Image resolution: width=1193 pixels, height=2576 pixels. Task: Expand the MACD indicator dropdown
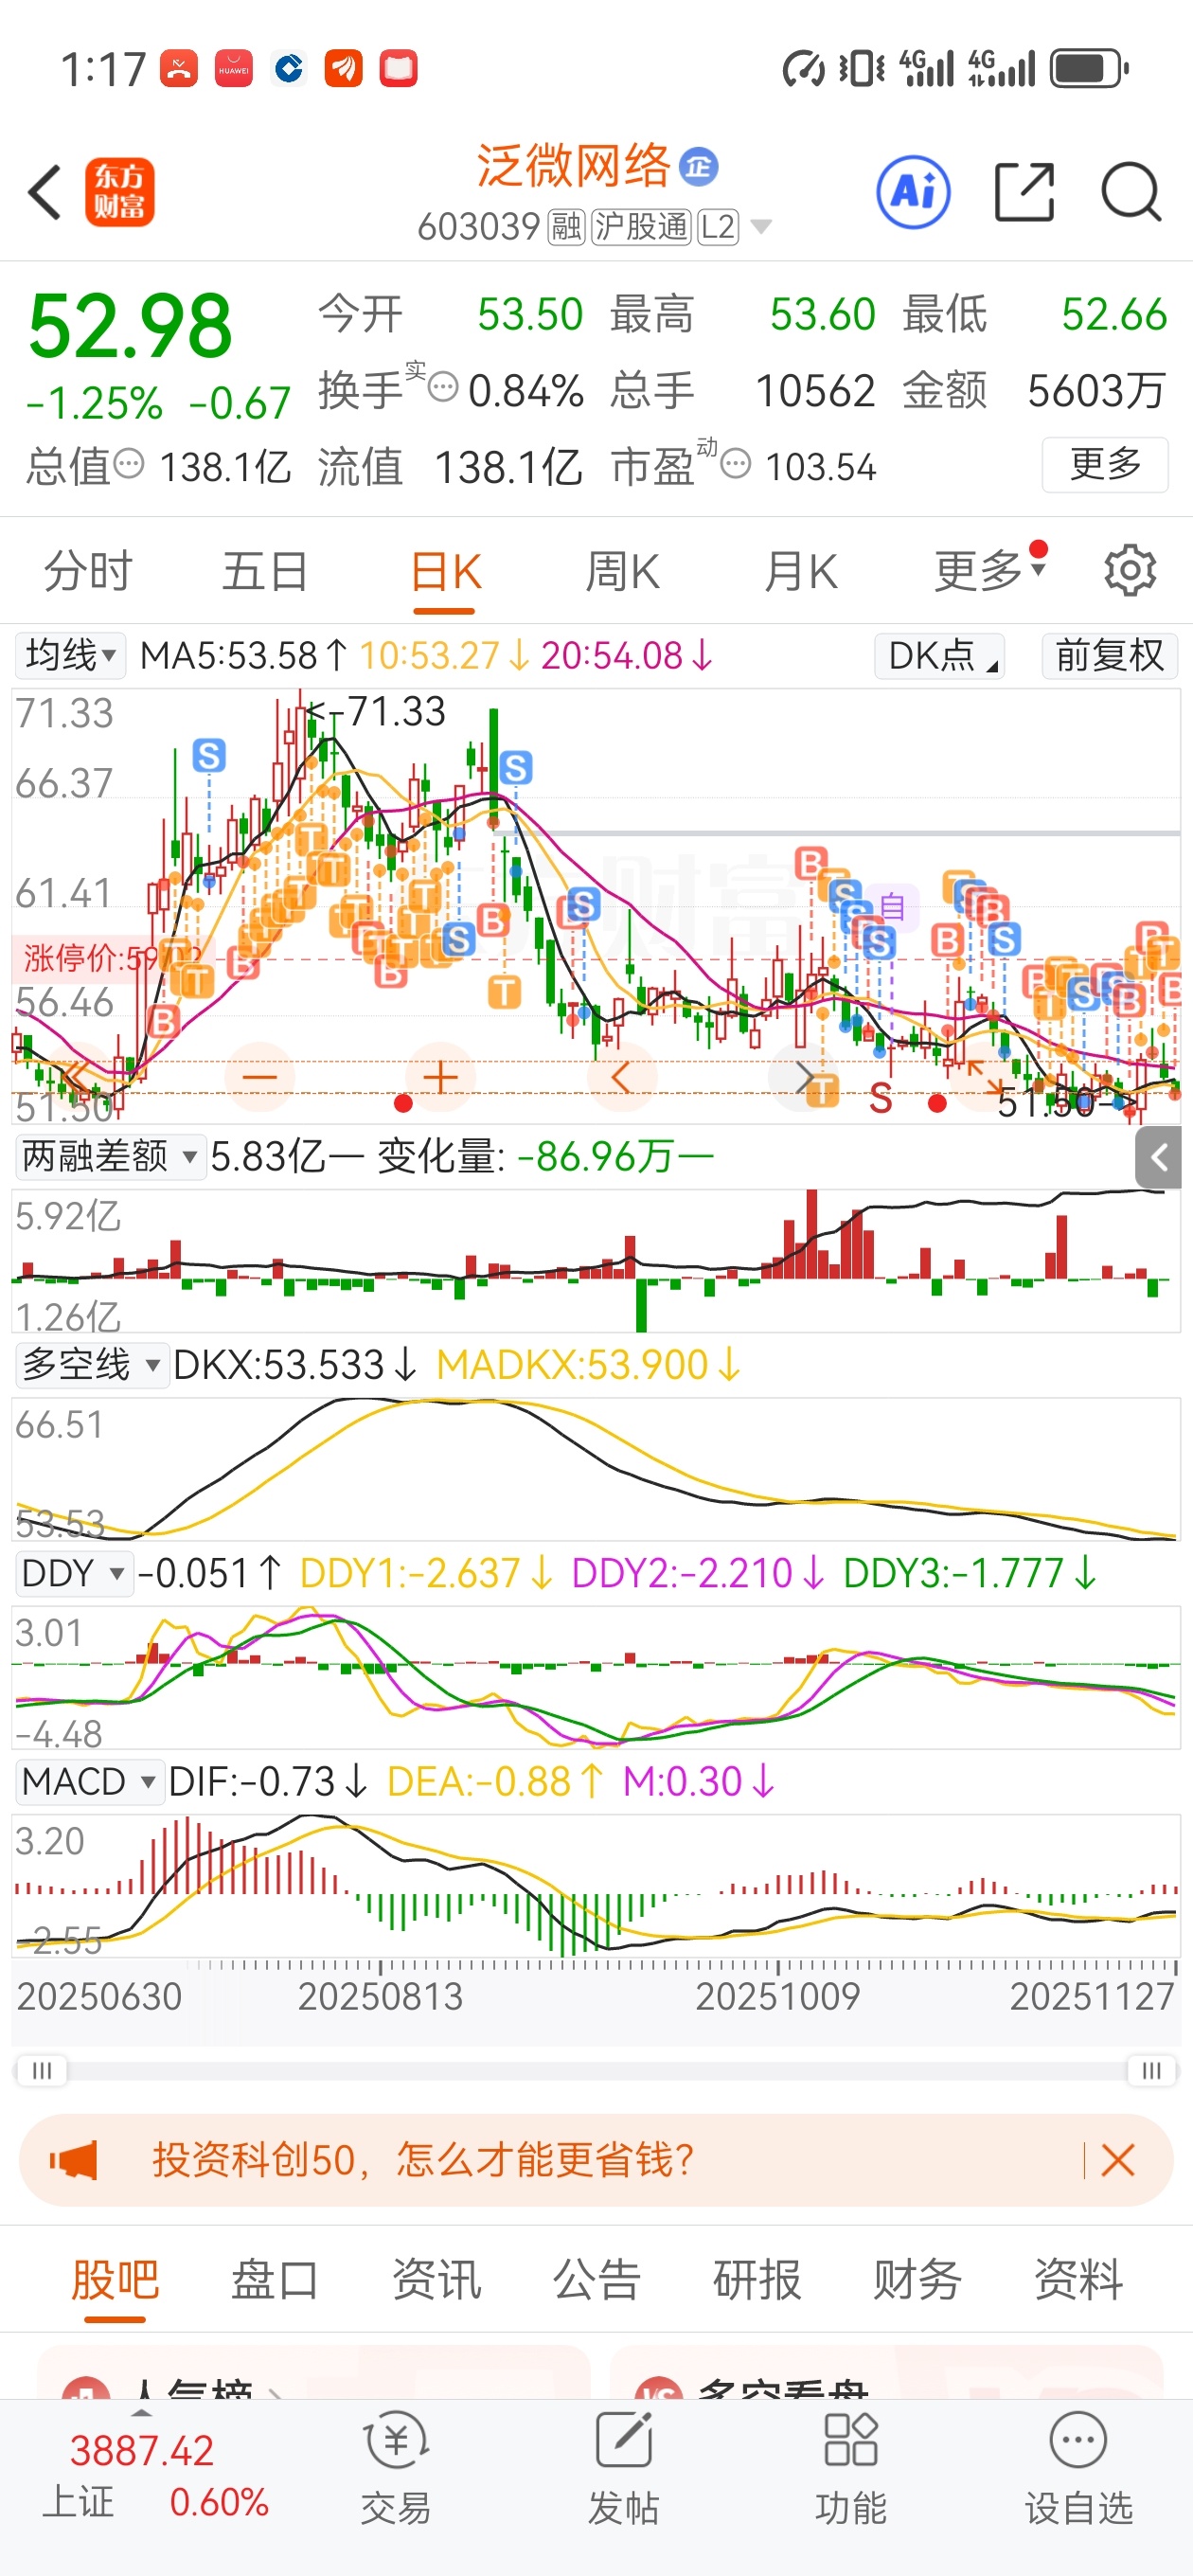click(x=89, y=1781)
